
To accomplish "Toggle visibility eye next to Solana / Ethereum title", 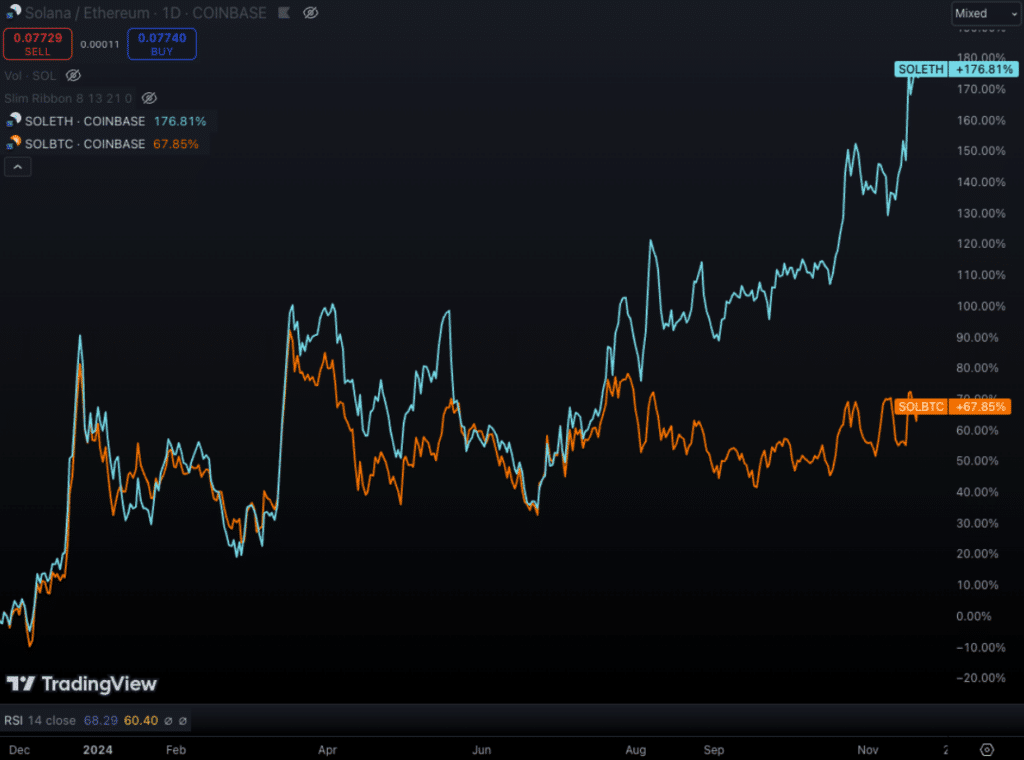I will pos(311,12).
